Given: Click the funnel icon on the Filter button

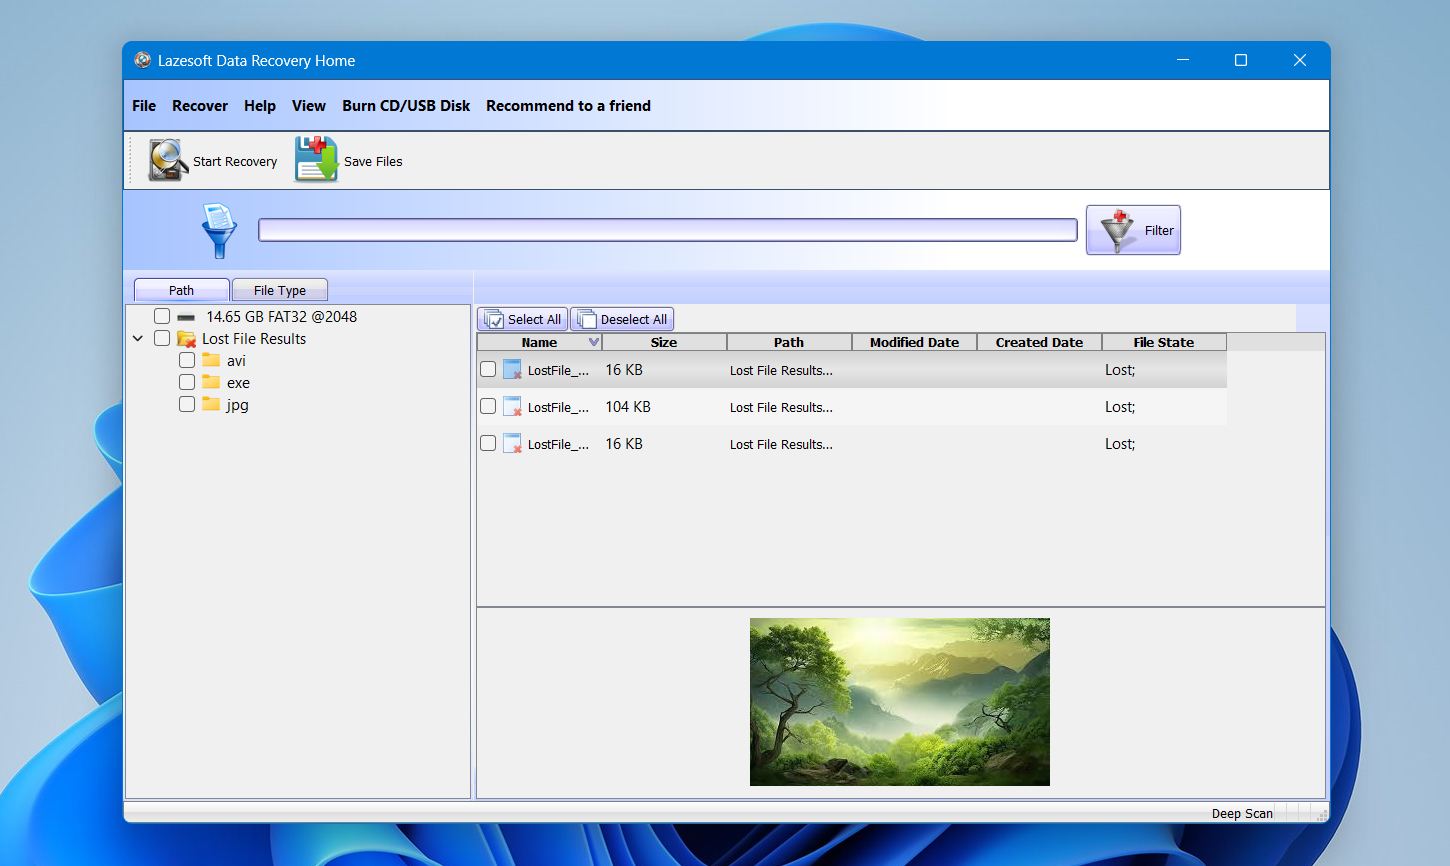Looking at the screenshot, I should click(1117, 230).
